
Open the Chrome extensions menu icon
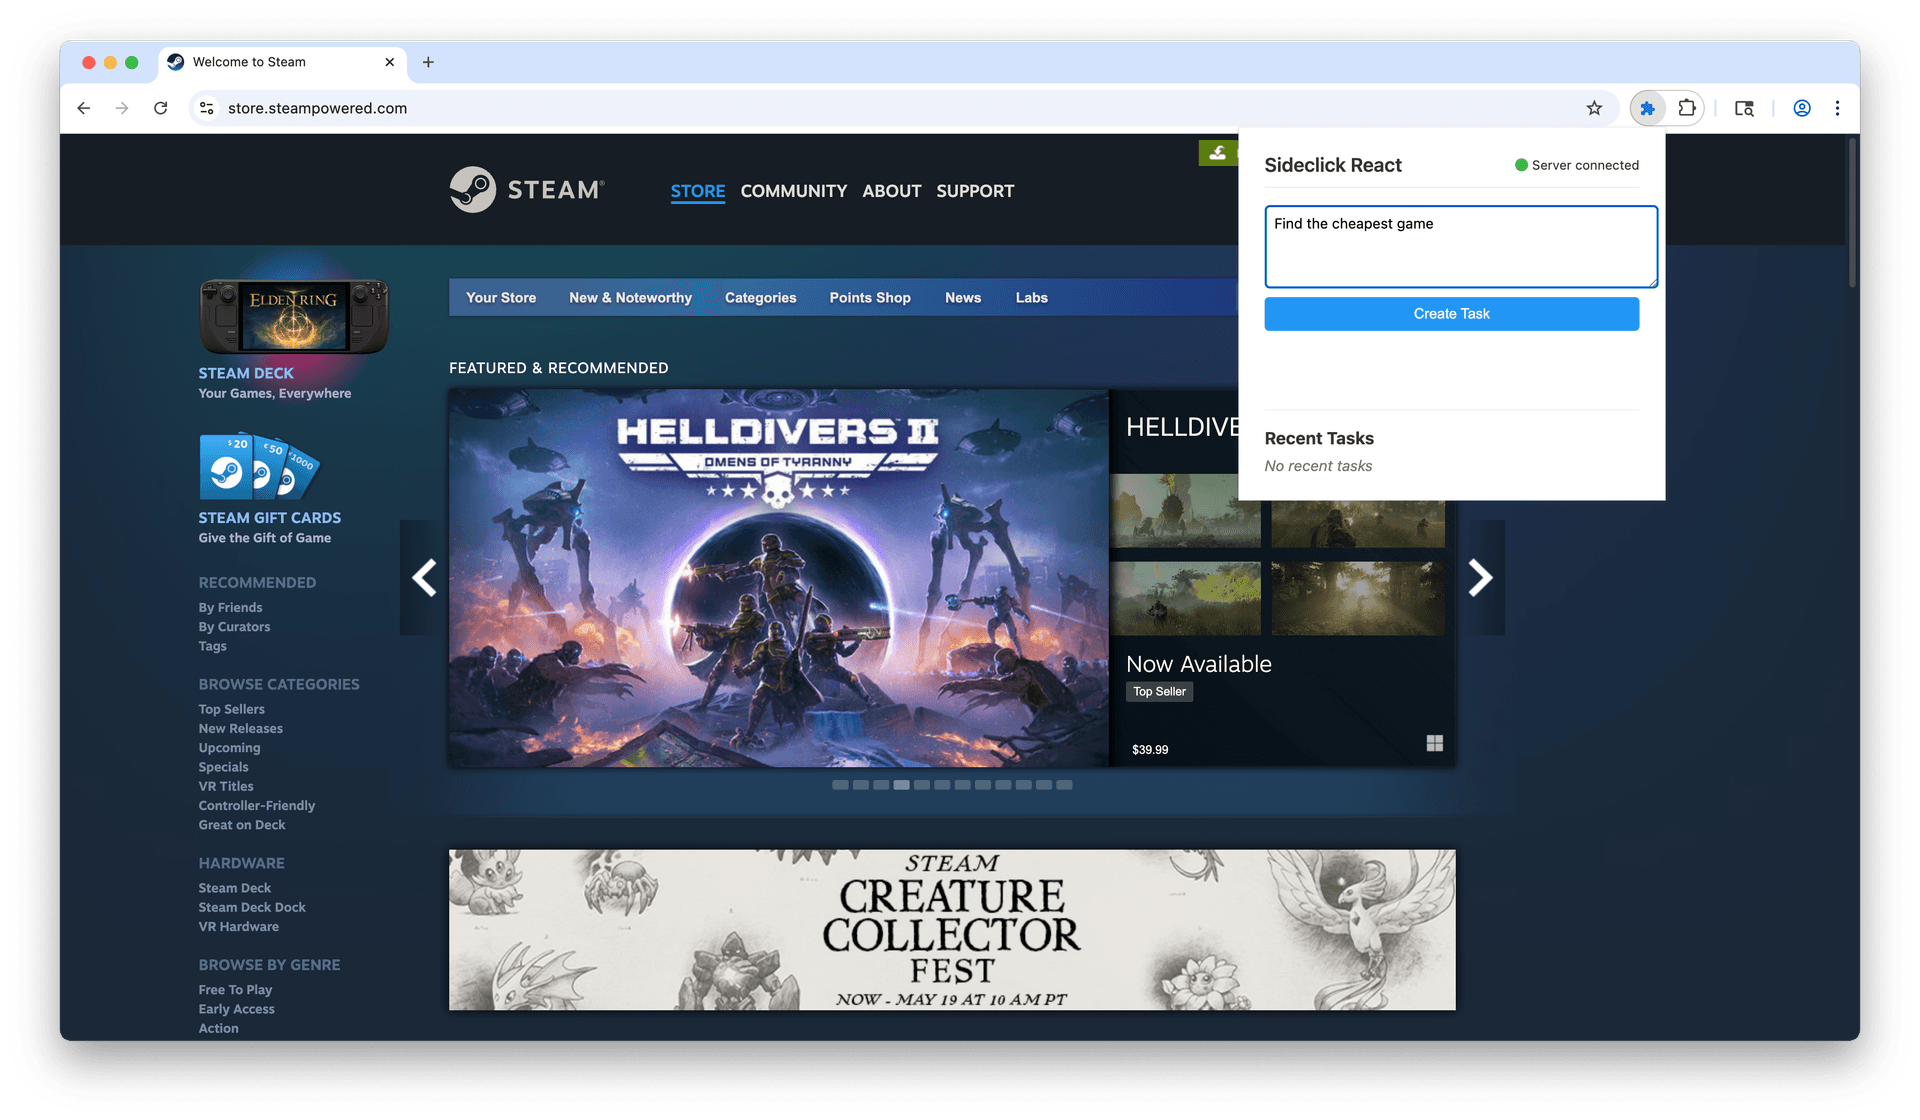click(x=1687, y=108)
